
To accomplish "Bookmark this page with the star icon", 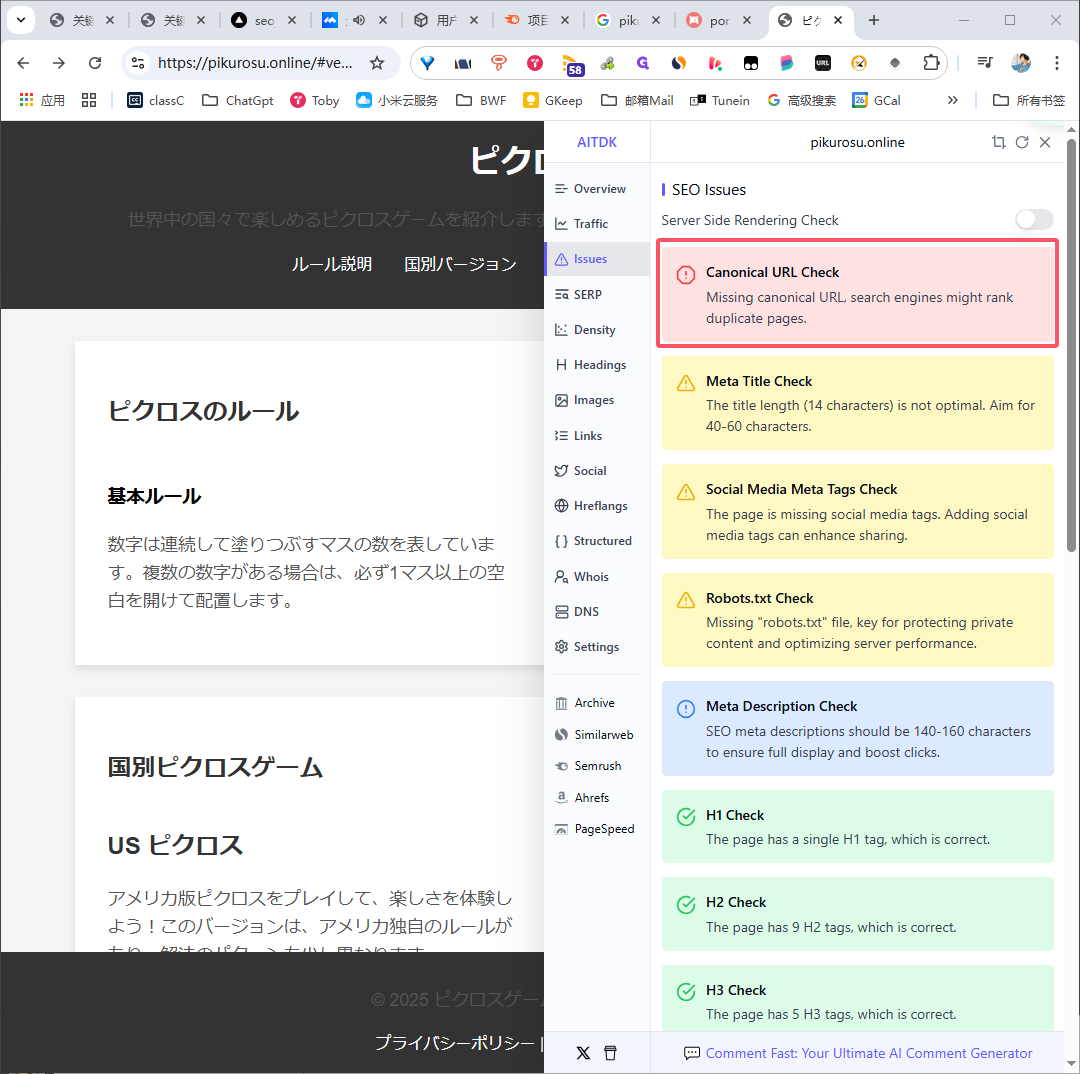I will point(377,63).
